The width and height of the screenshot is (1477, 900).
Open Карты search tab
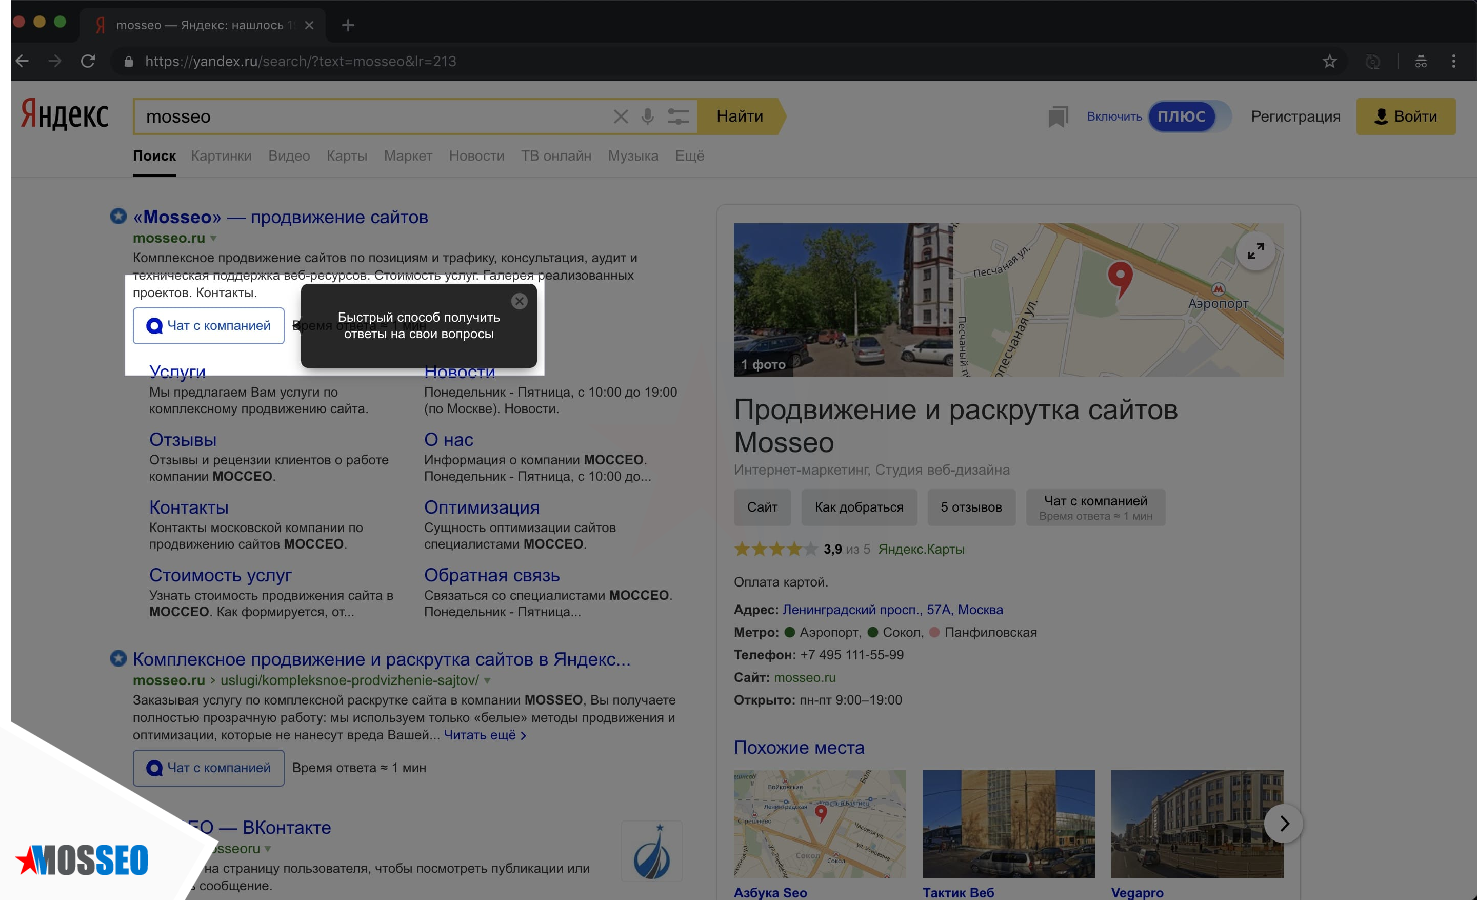(x=347, y=156)
